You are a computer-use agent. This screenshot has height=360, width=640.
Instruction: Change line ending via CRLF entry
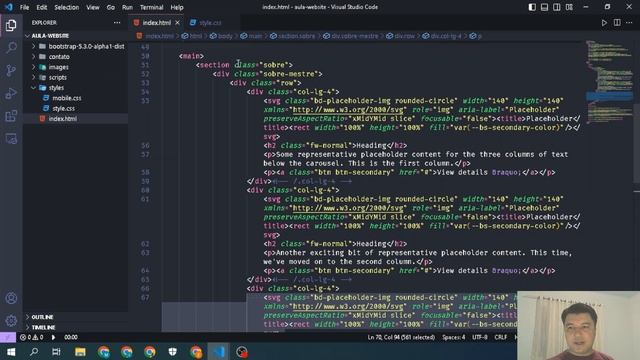click(501, 338)
